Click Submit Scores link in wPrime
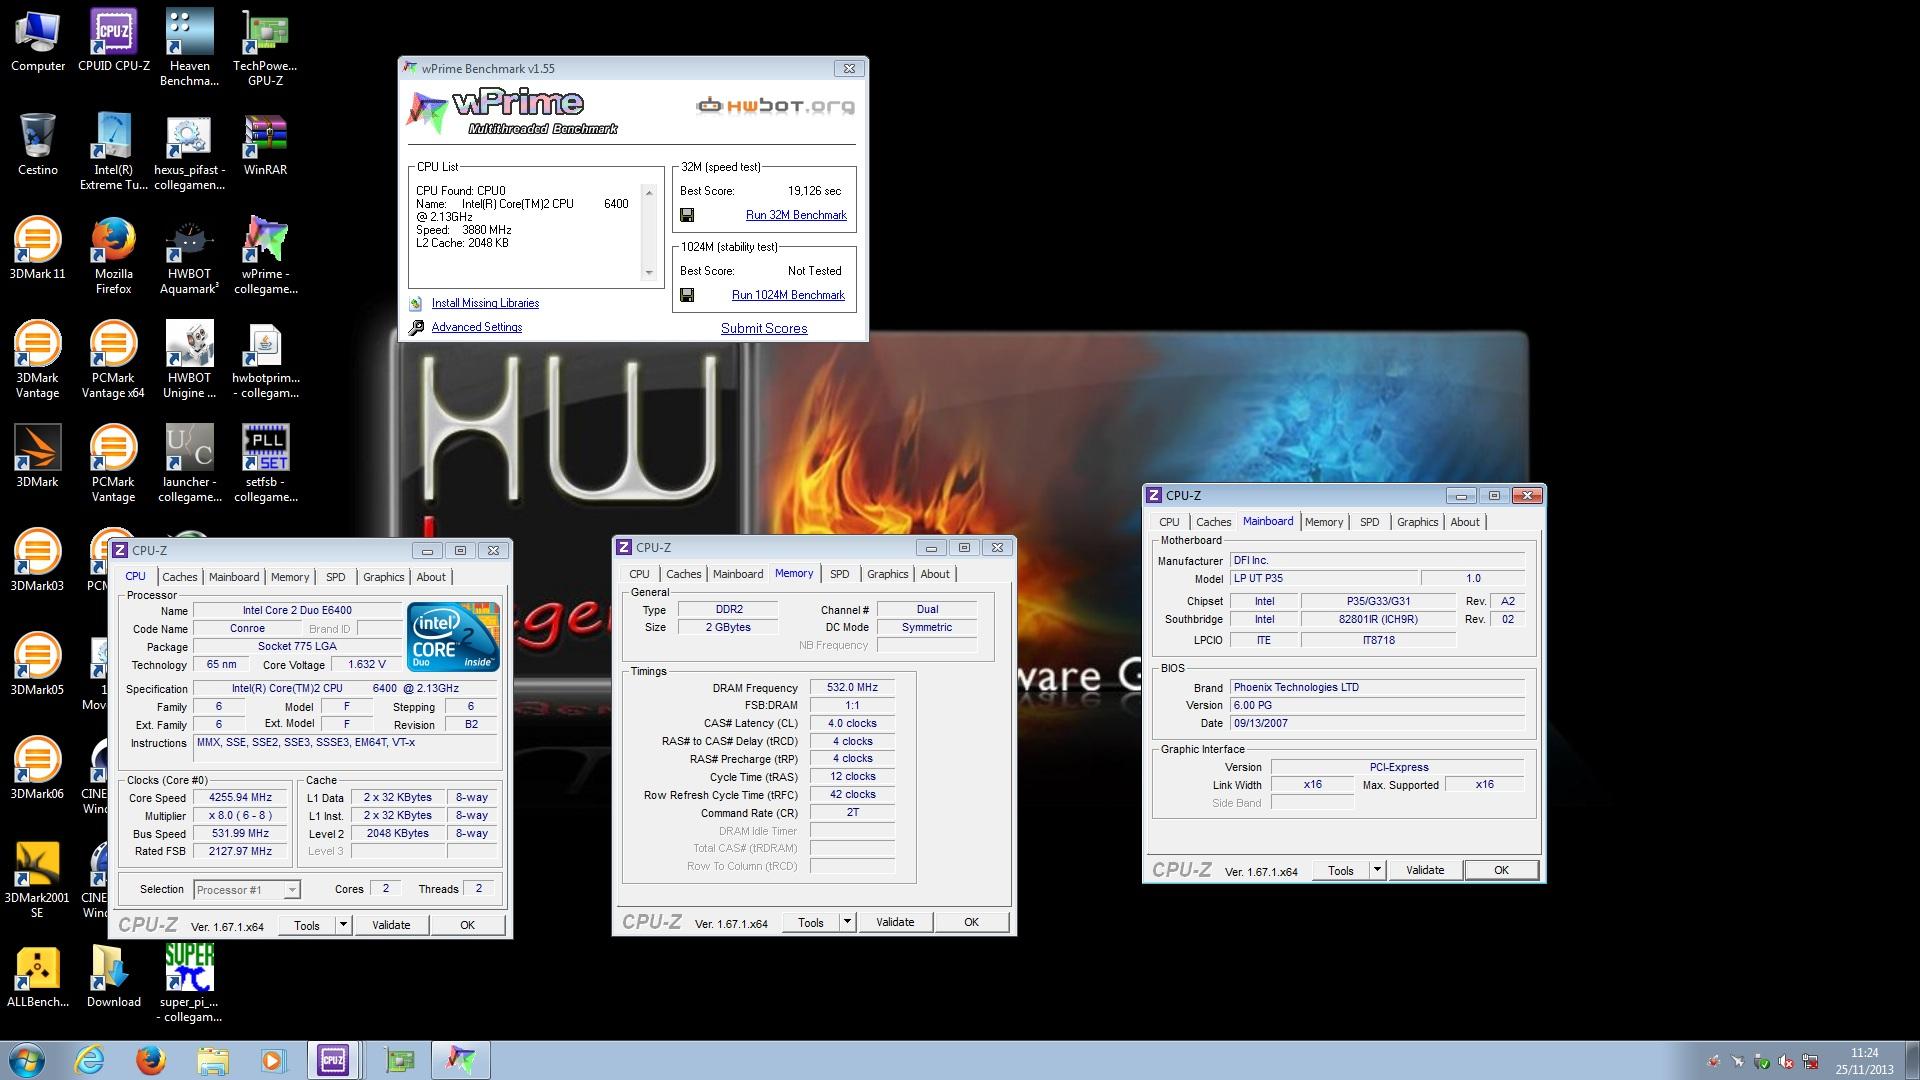 tap(764, 328)
